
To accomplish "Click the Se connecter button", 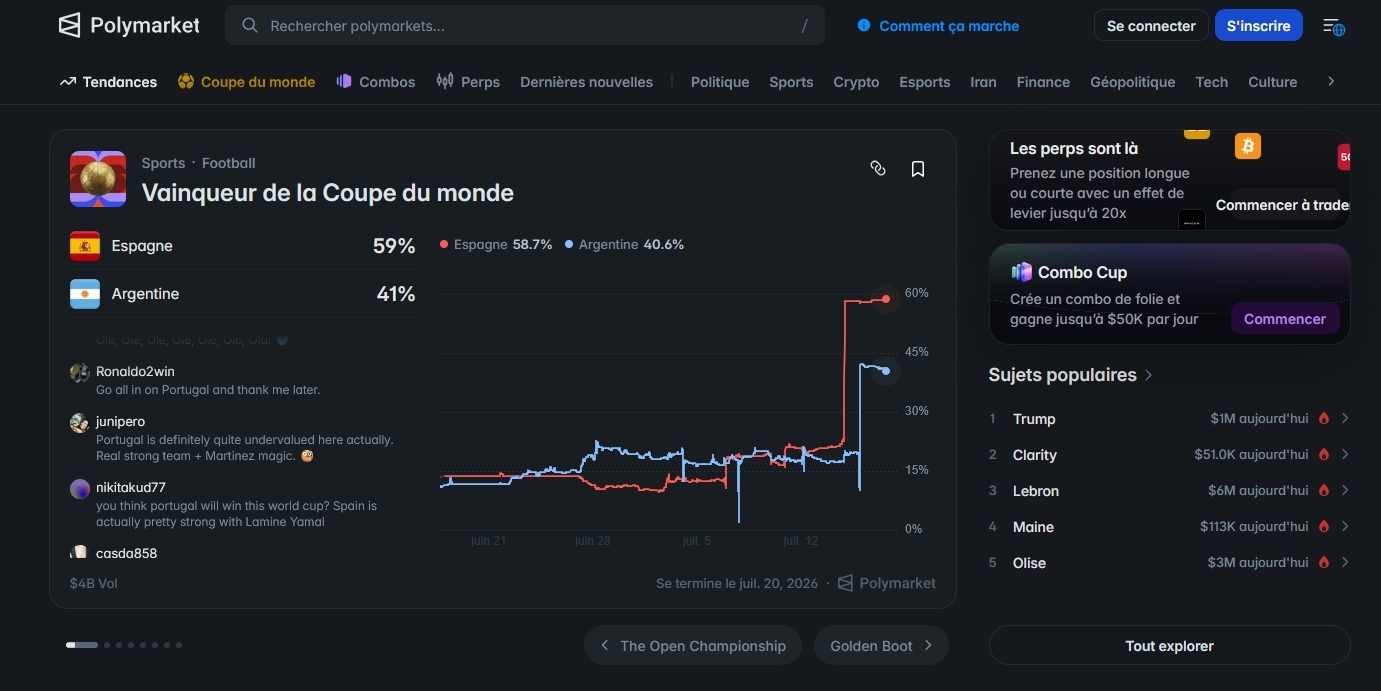I will pyautogui.click(x=1151, y=26).
